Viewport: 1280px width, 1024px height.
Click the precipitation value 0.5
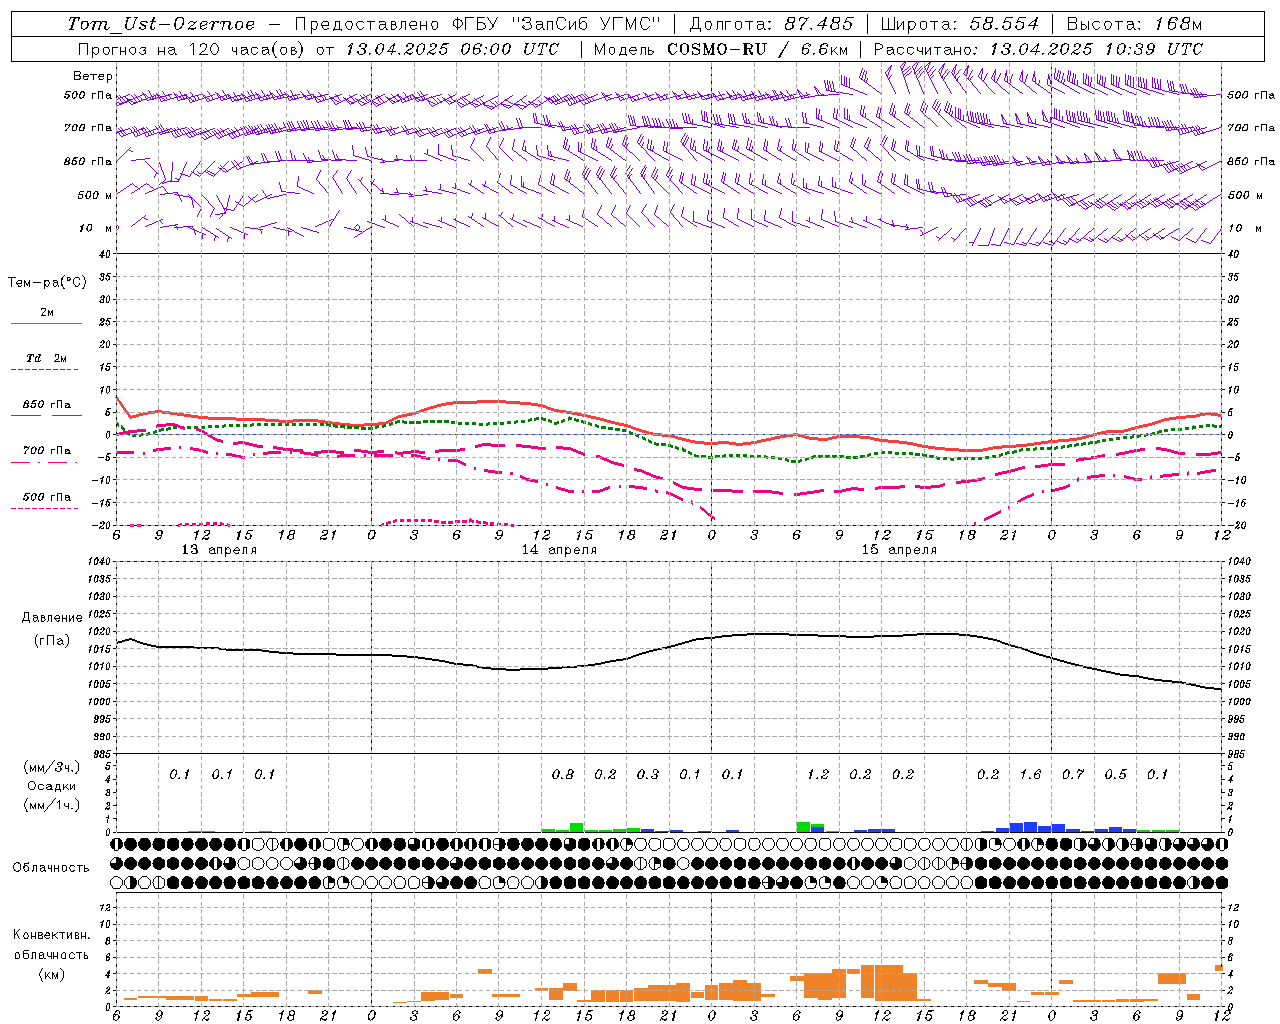point(1115,774)
